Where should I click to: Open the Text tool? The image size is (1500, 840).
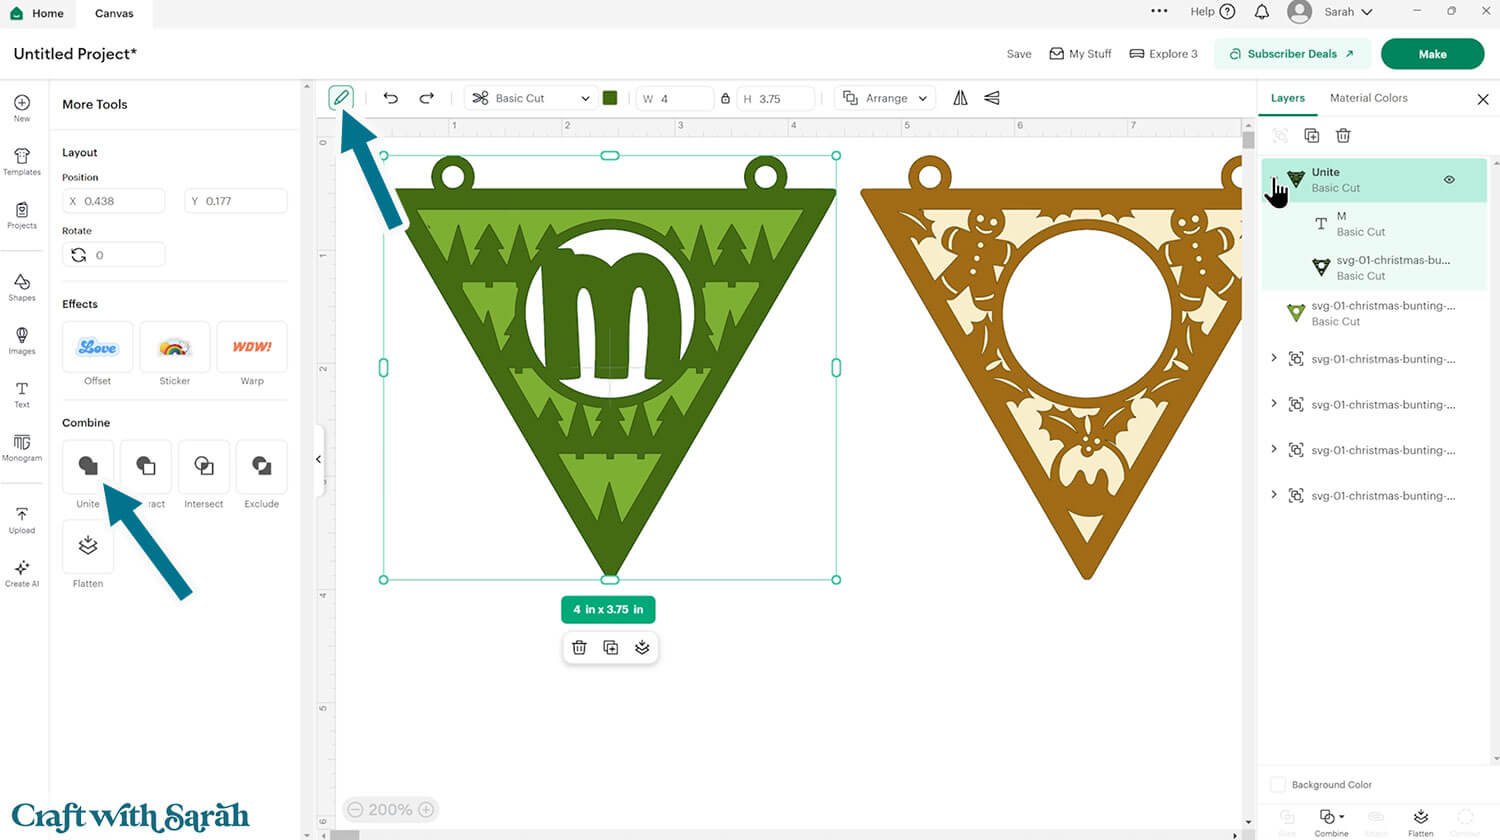coord(21,394)
